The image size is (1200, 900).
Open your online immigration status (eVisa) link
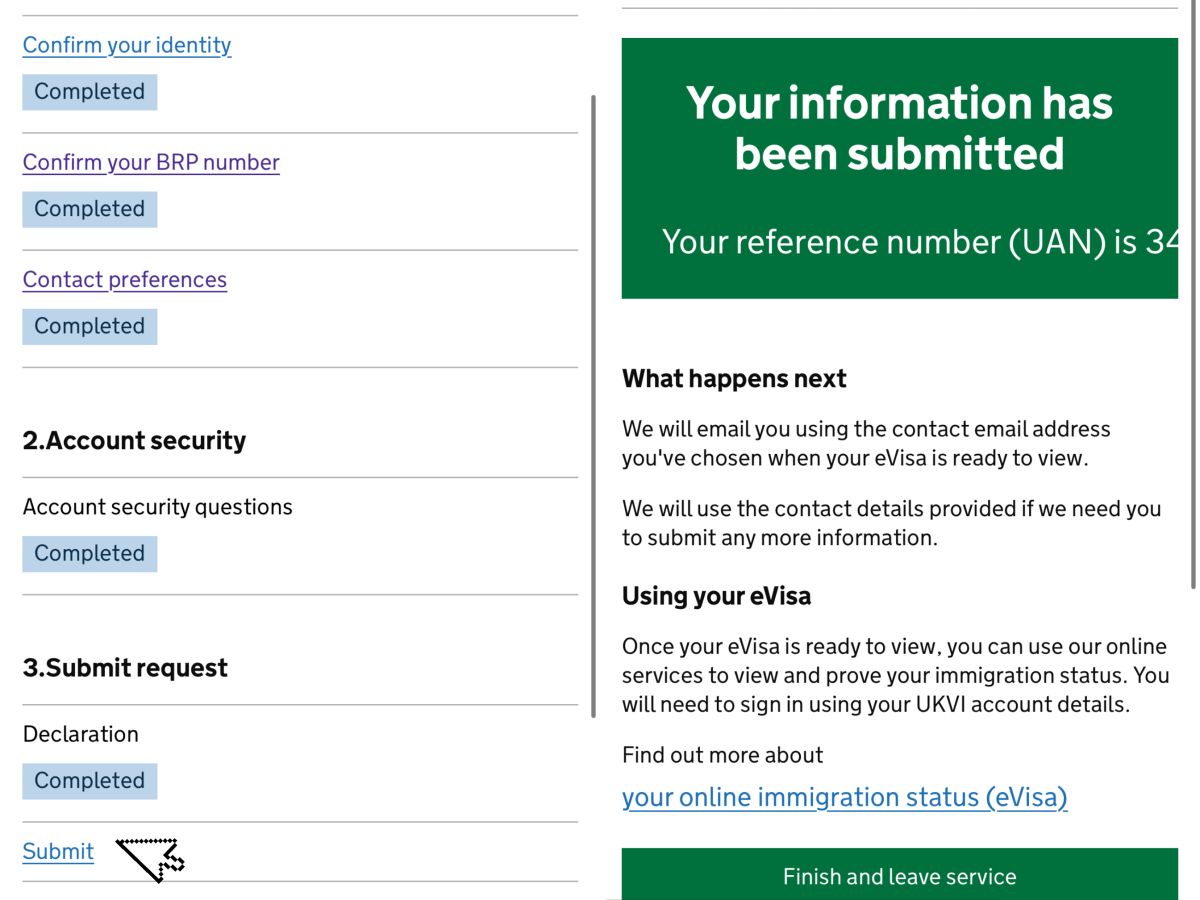pyautogui.click(x=845, y=797)
